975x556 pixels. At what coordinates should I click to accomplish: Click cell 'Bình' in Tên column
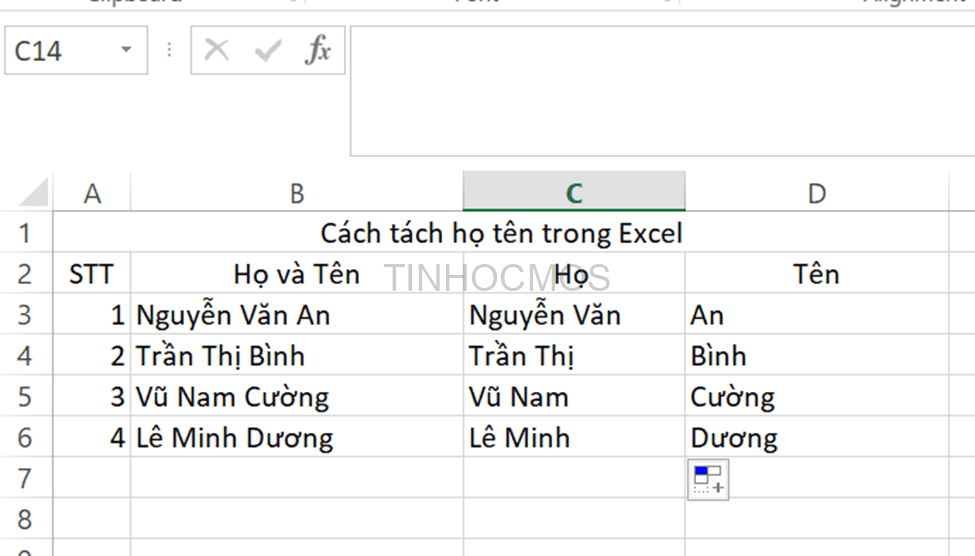pos(817,355)
